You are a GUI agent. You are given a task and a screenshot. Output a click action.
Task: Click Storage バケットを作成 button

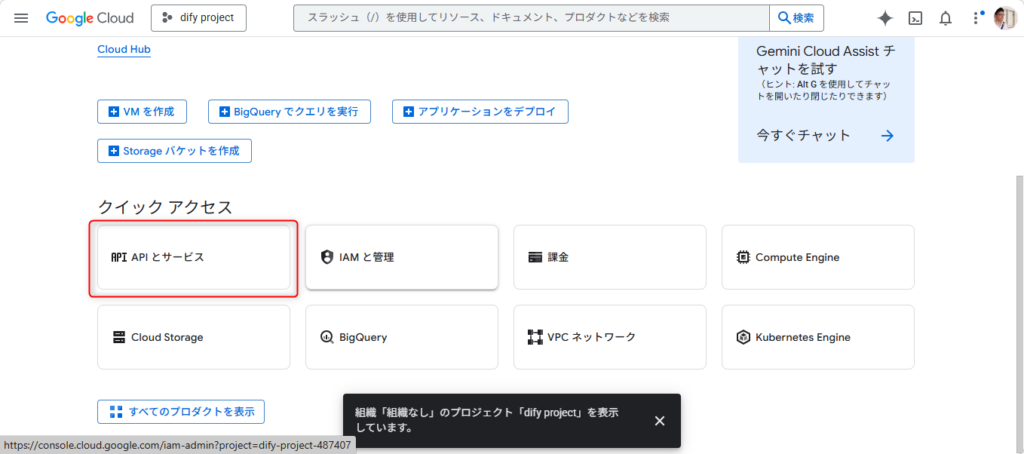click(174, 151)
